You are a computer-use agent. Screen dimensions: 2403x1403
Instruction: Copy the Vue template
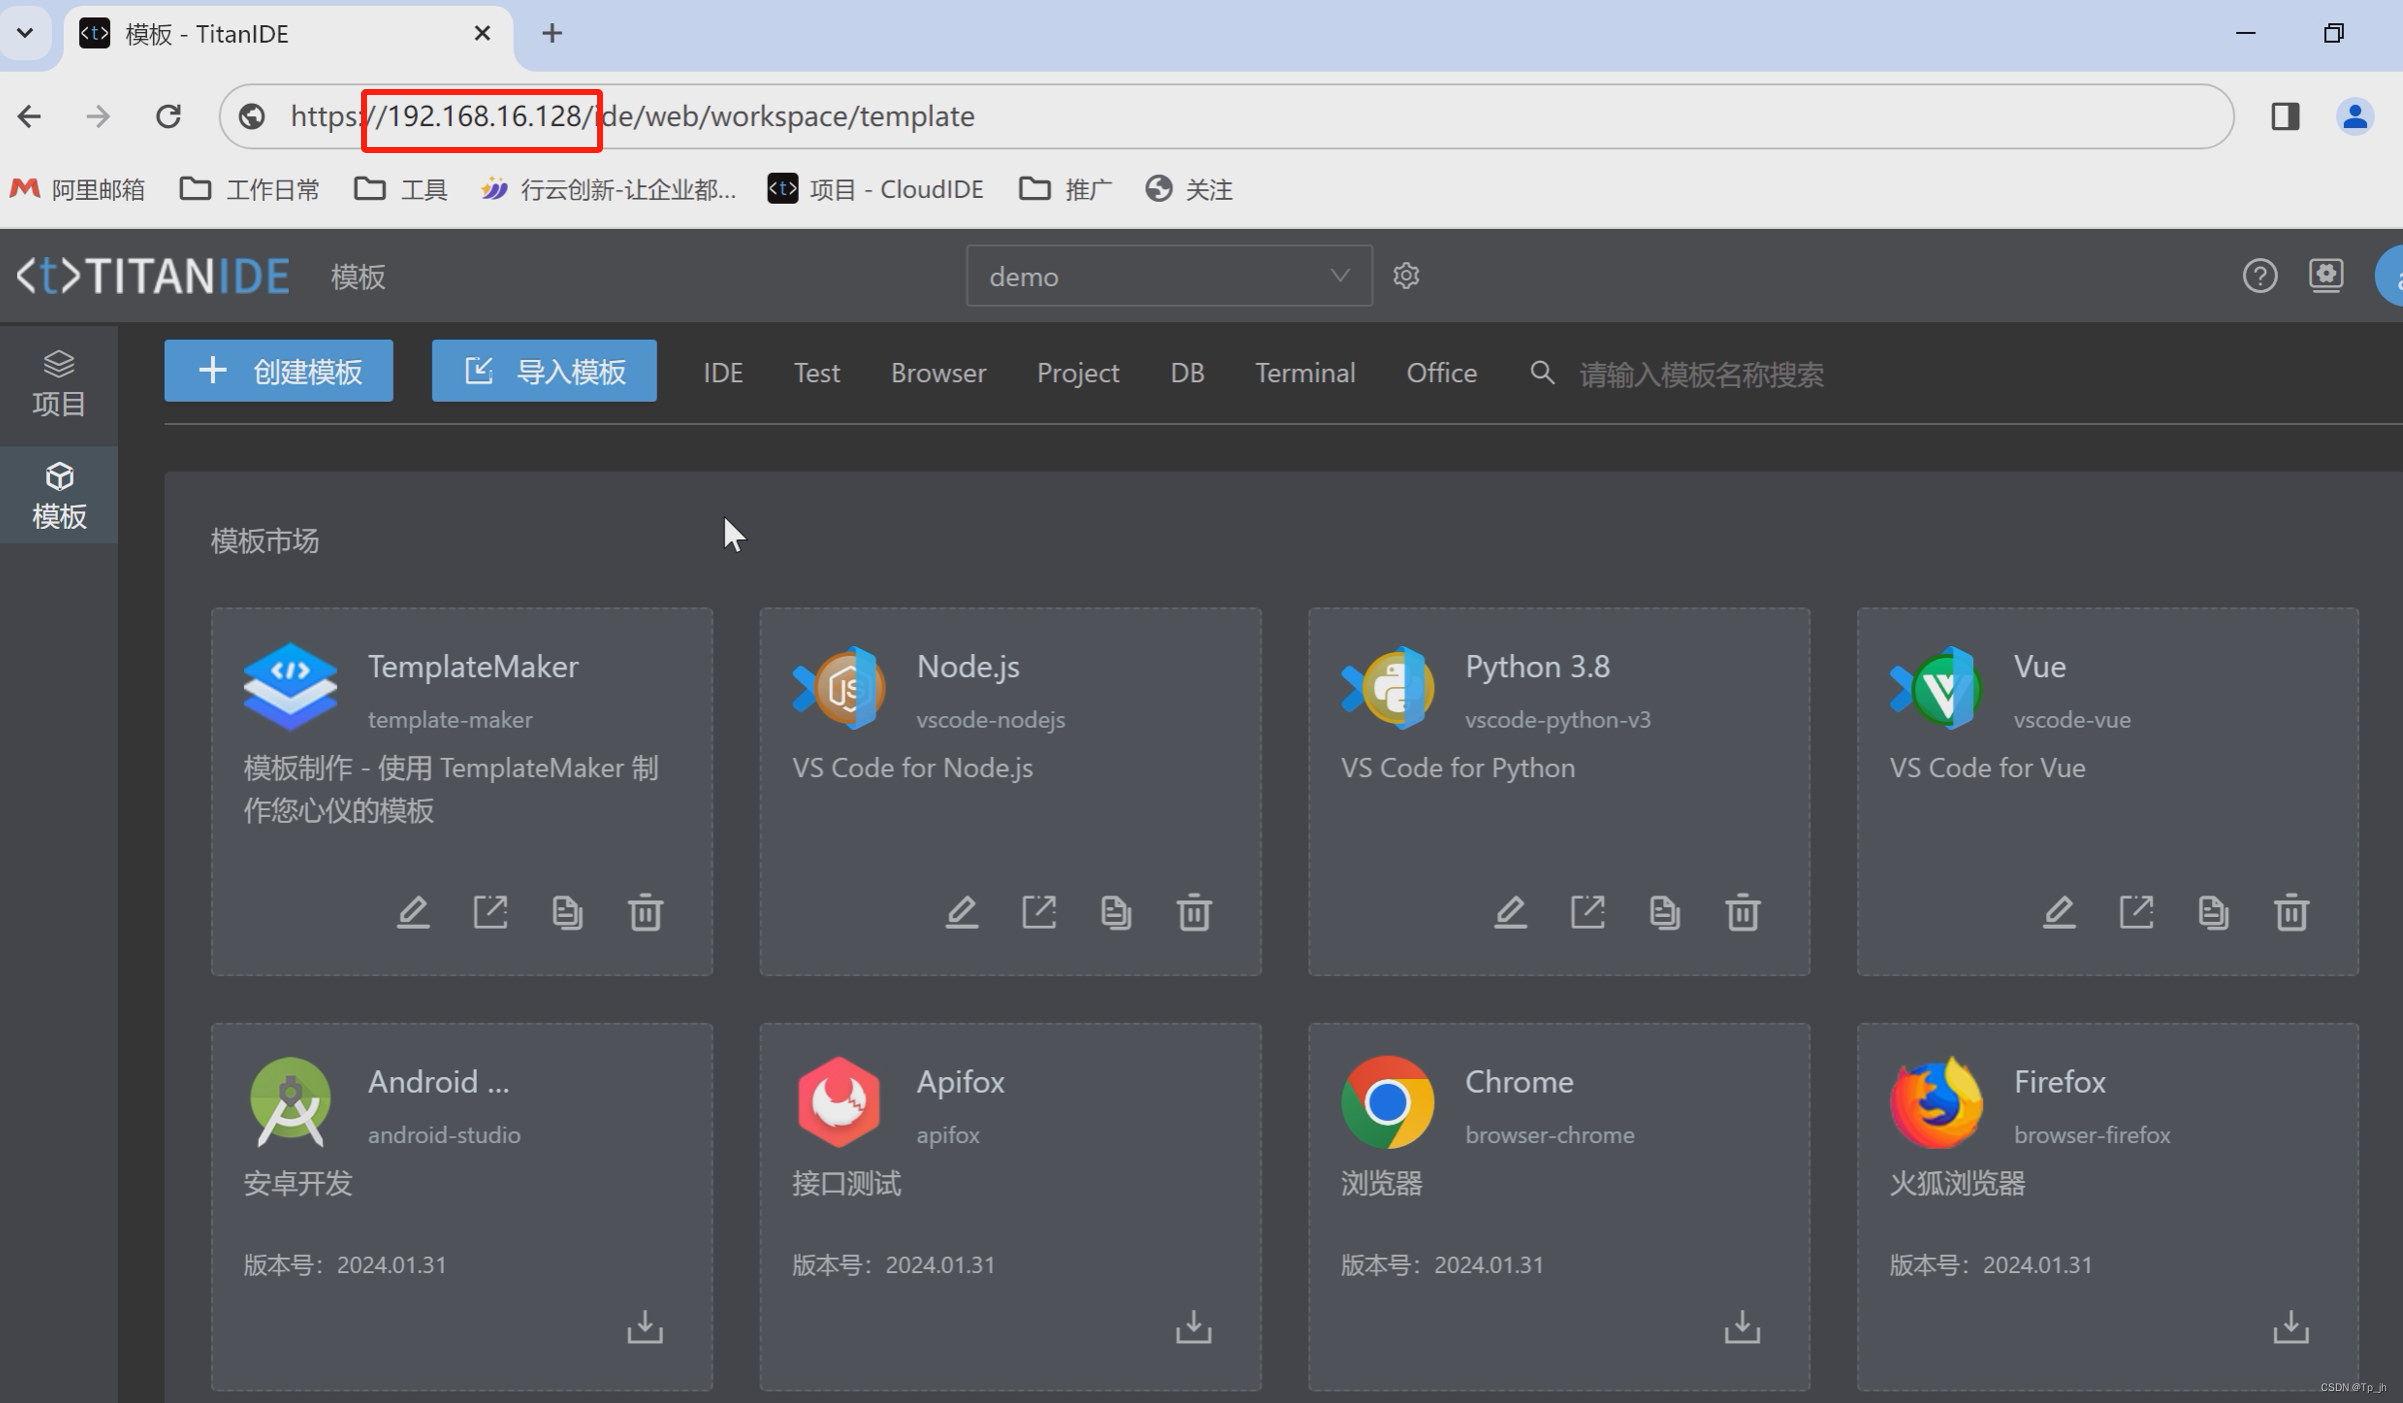2214,912
